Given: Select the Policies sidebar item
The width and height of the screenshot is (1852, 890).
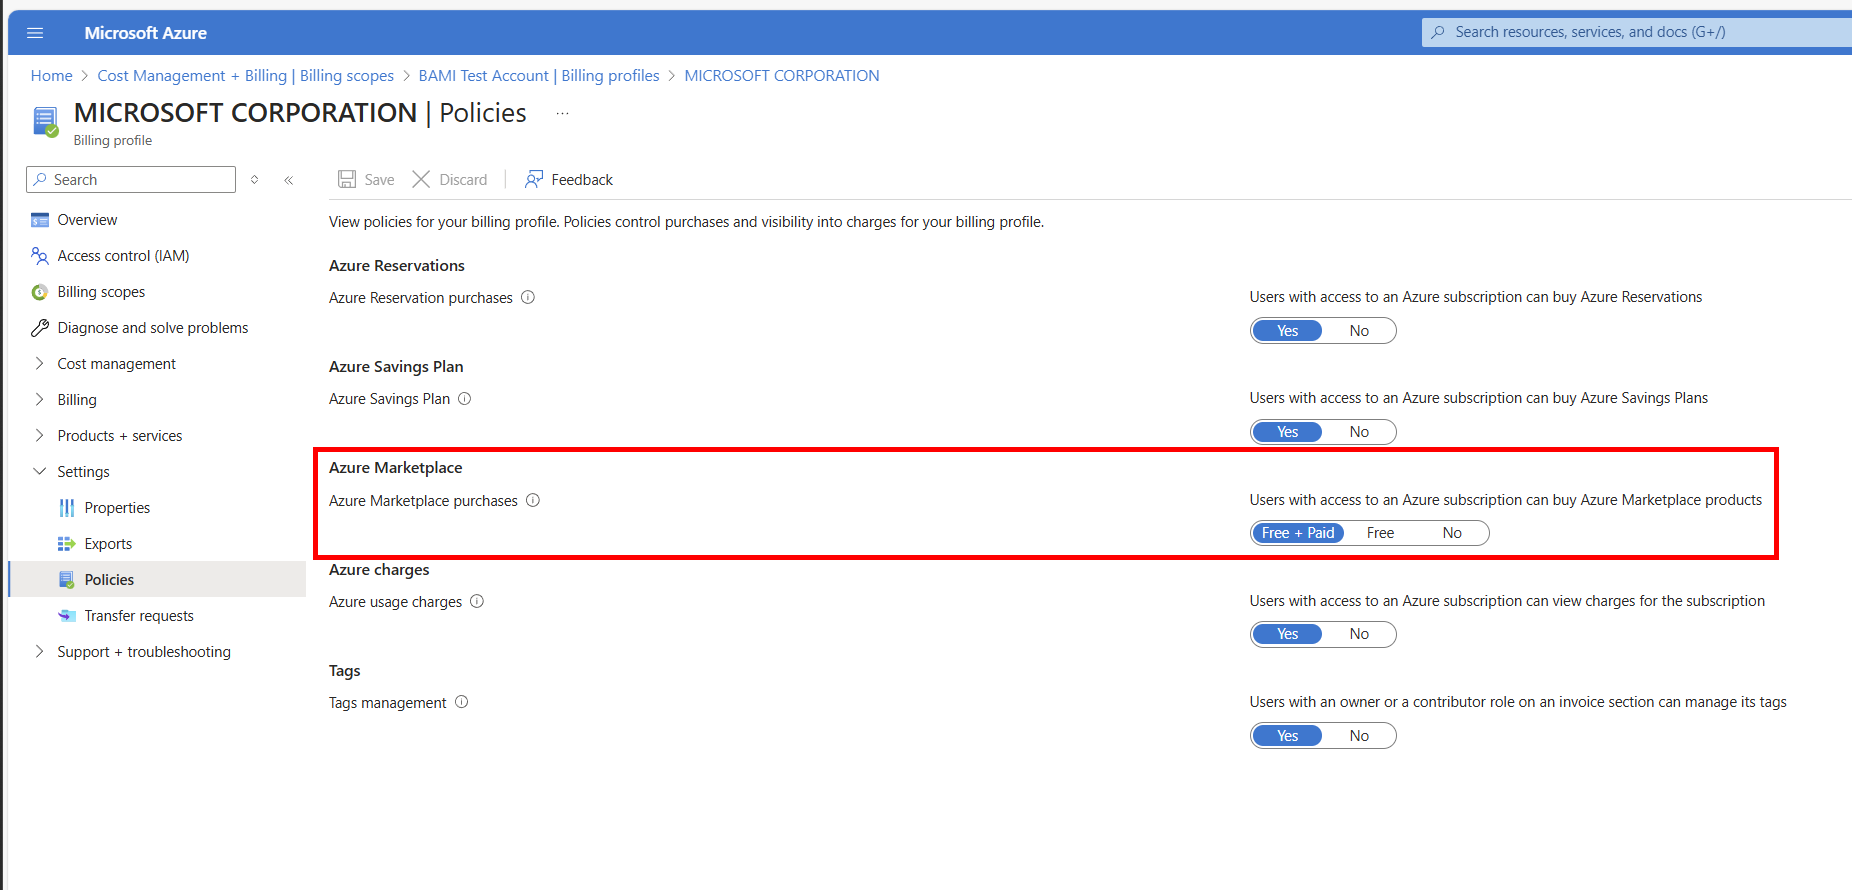Looking at the screenshot, I should click(157, 580).
